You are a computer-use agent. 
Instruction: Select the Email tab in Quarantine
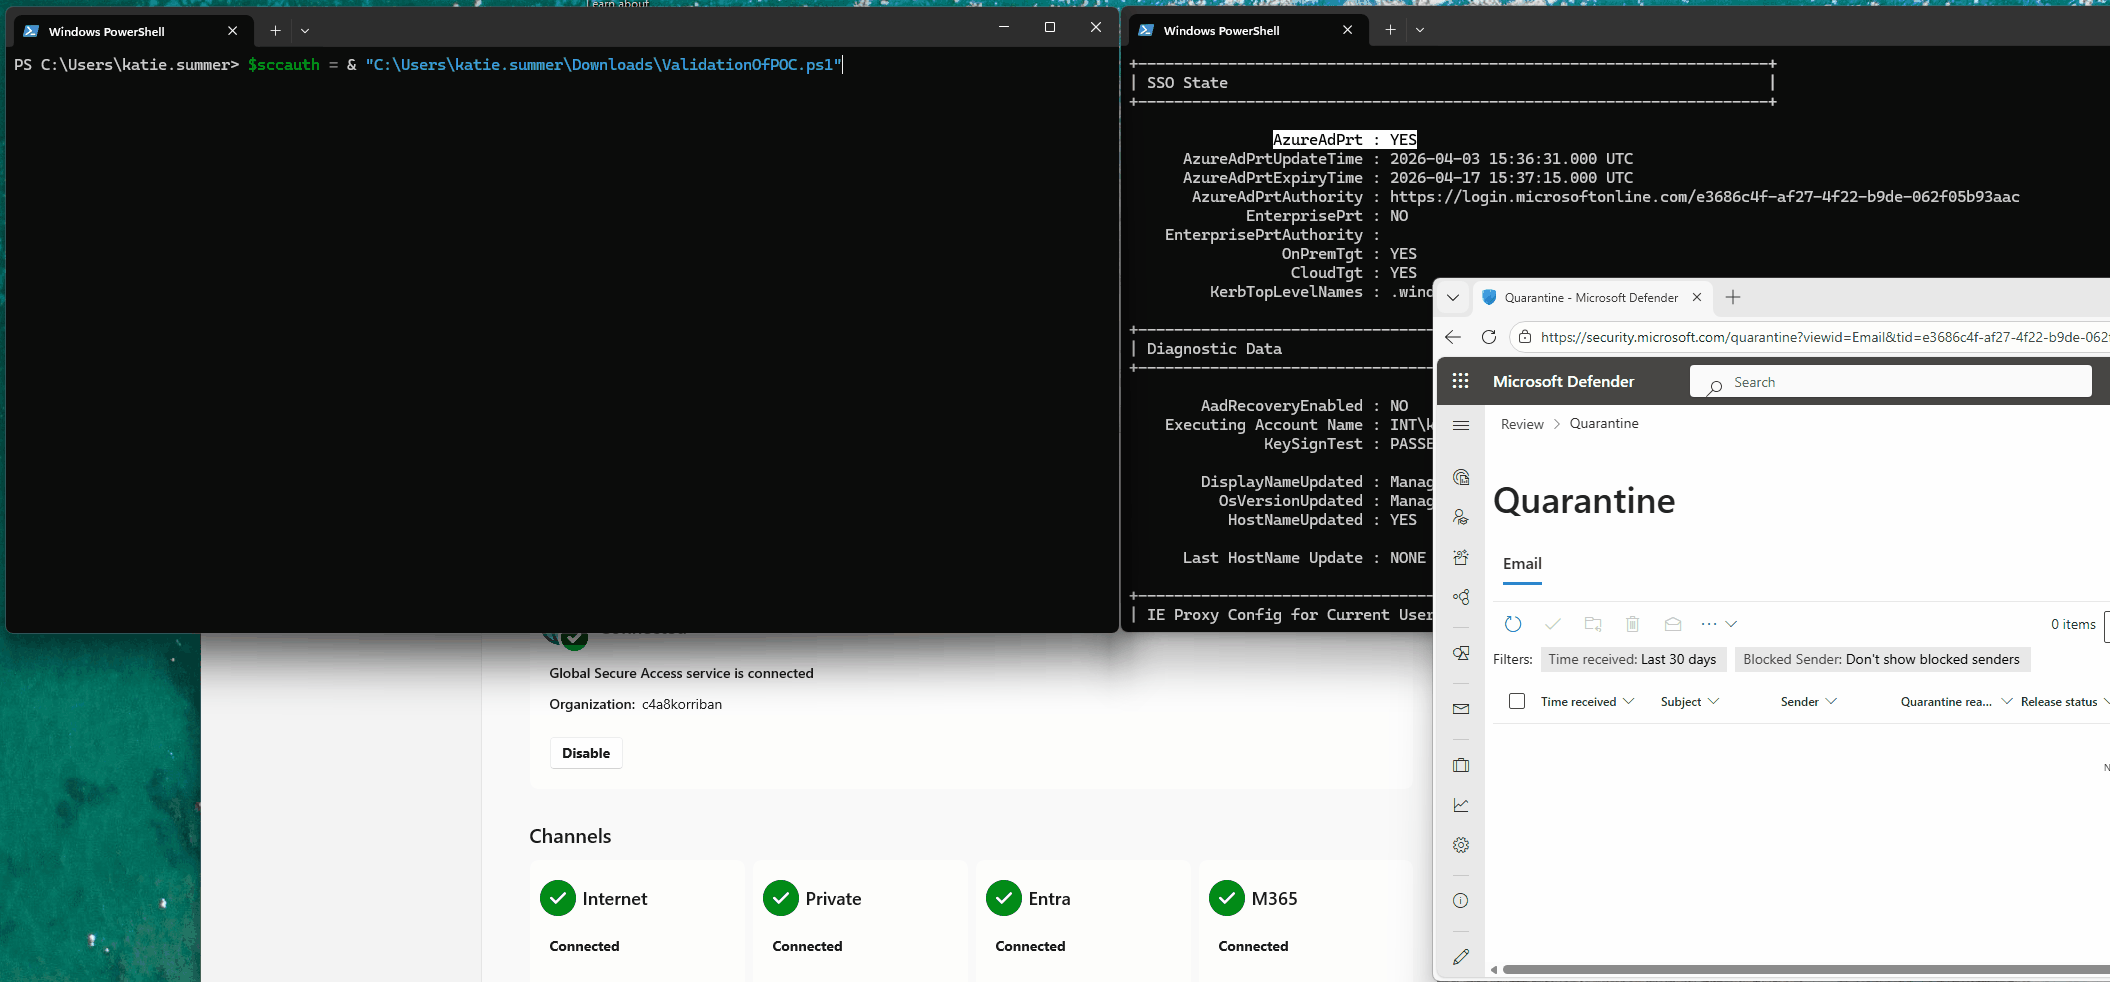[x=1522, y=564]
